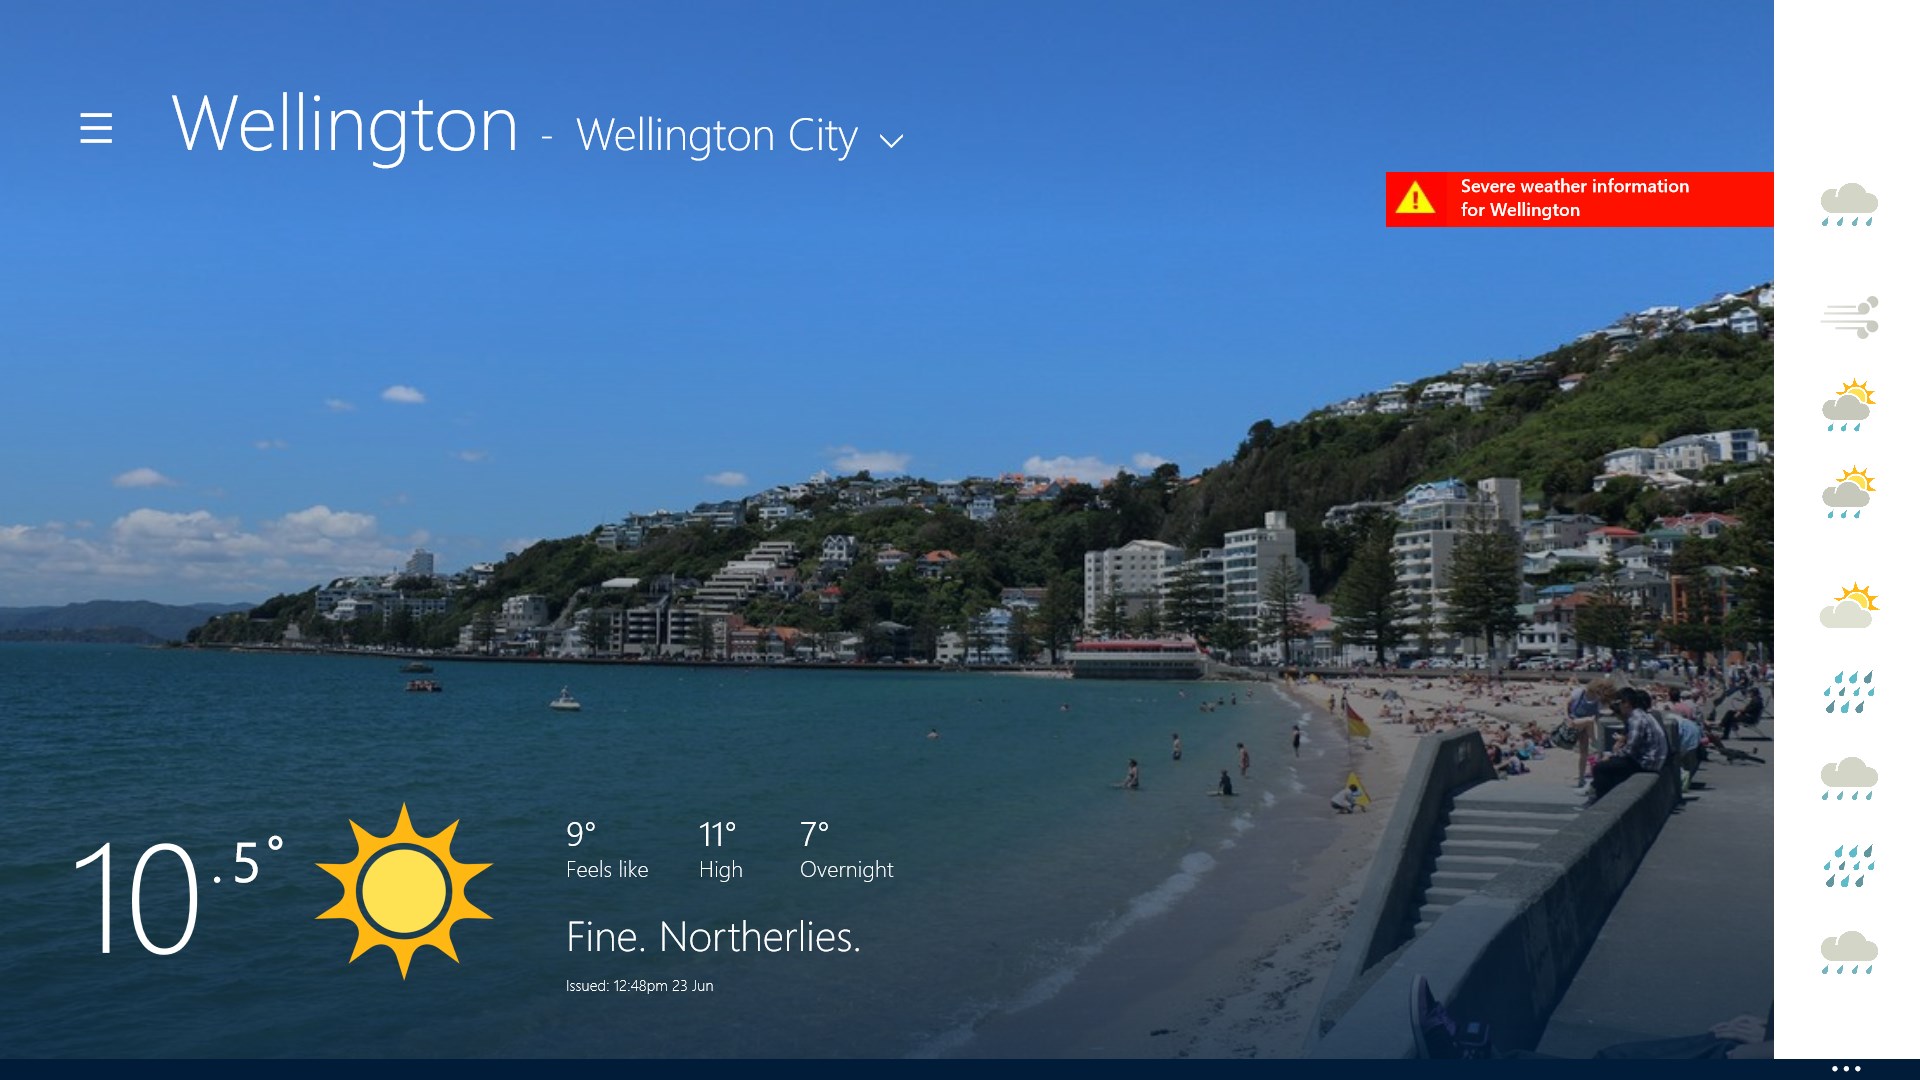The image size is (1920, 1080).
Task: Click the large sun current-conditions icon
Action: click(403, 891)
